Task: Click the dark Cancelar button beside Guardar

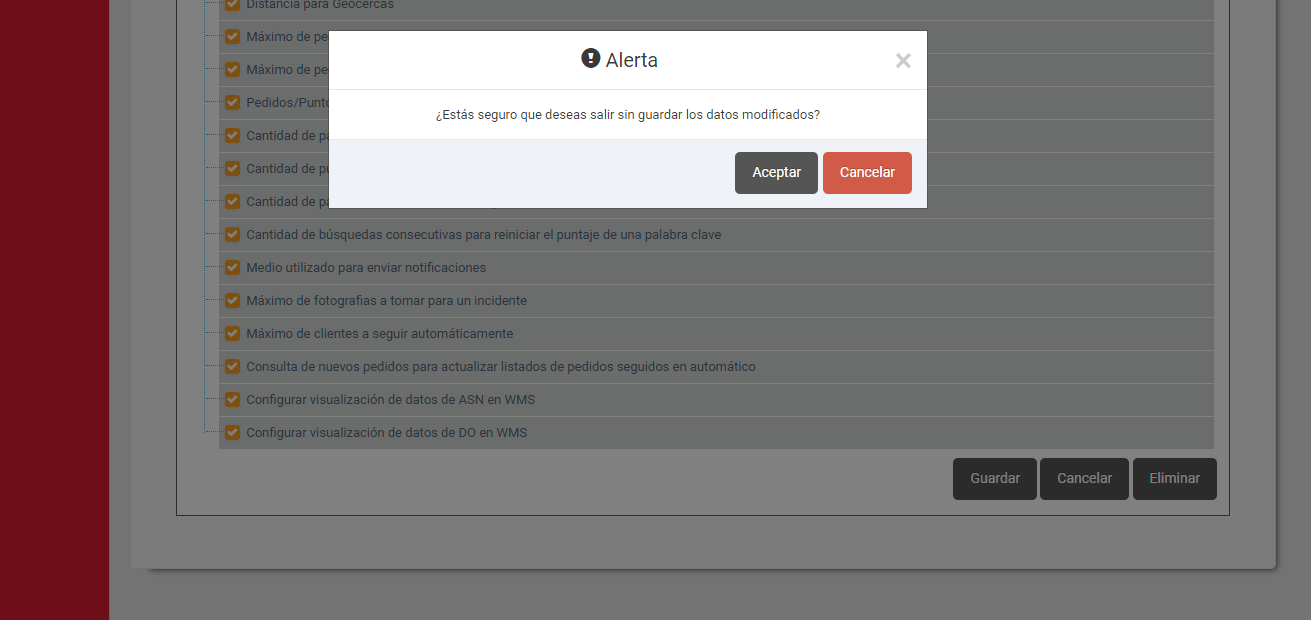Action: coord(1084,479)
